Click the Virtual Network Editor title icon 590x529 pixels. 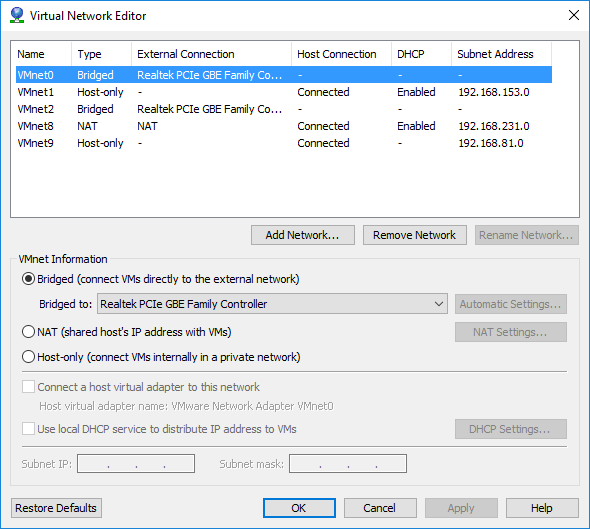click(x=17, y=15)
